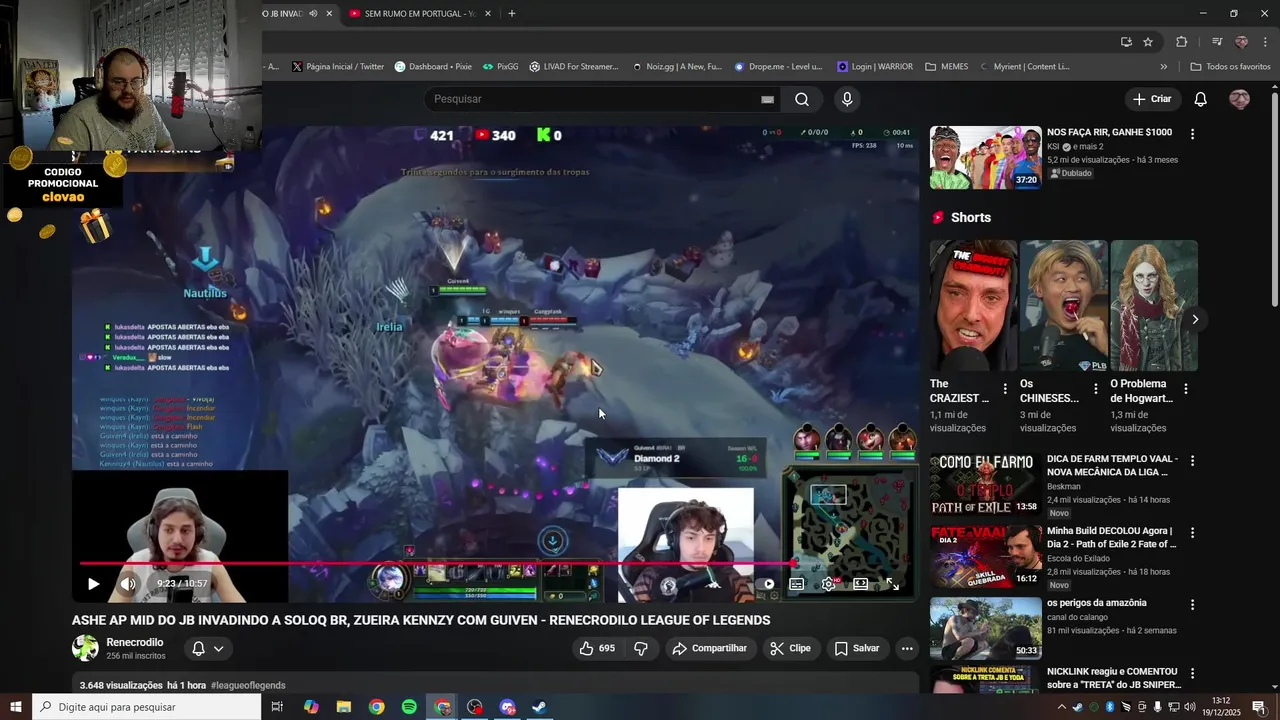The width and height of the screenshot is (1280, 720).
Task: Open the on-screen keyboard icon in search
Action: point(767,99)
